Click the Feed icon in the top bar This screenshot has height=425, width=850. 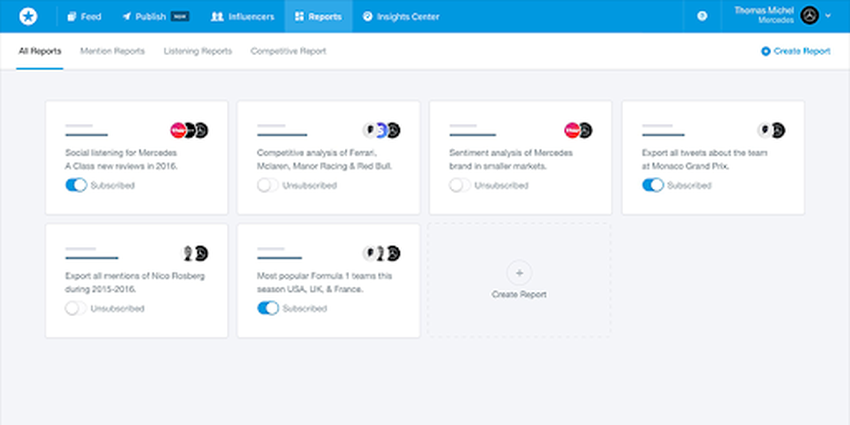(72, 17)
